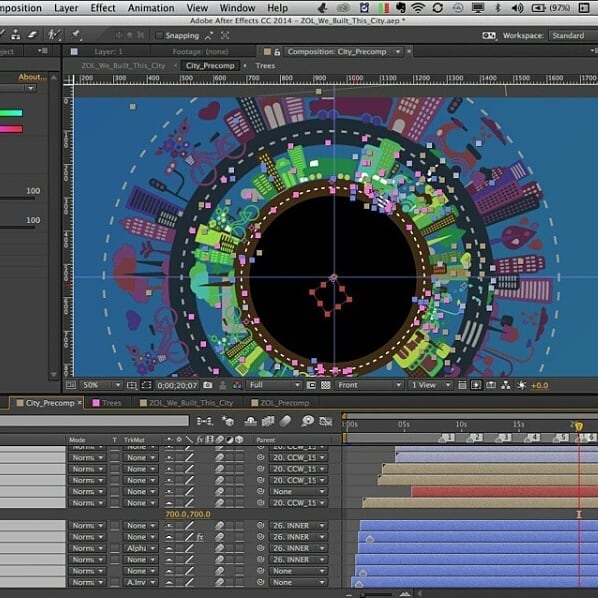This screenshot has width=598, height=598.
Task: Click the About link in left panel
Action: click(x=33, y=77)
